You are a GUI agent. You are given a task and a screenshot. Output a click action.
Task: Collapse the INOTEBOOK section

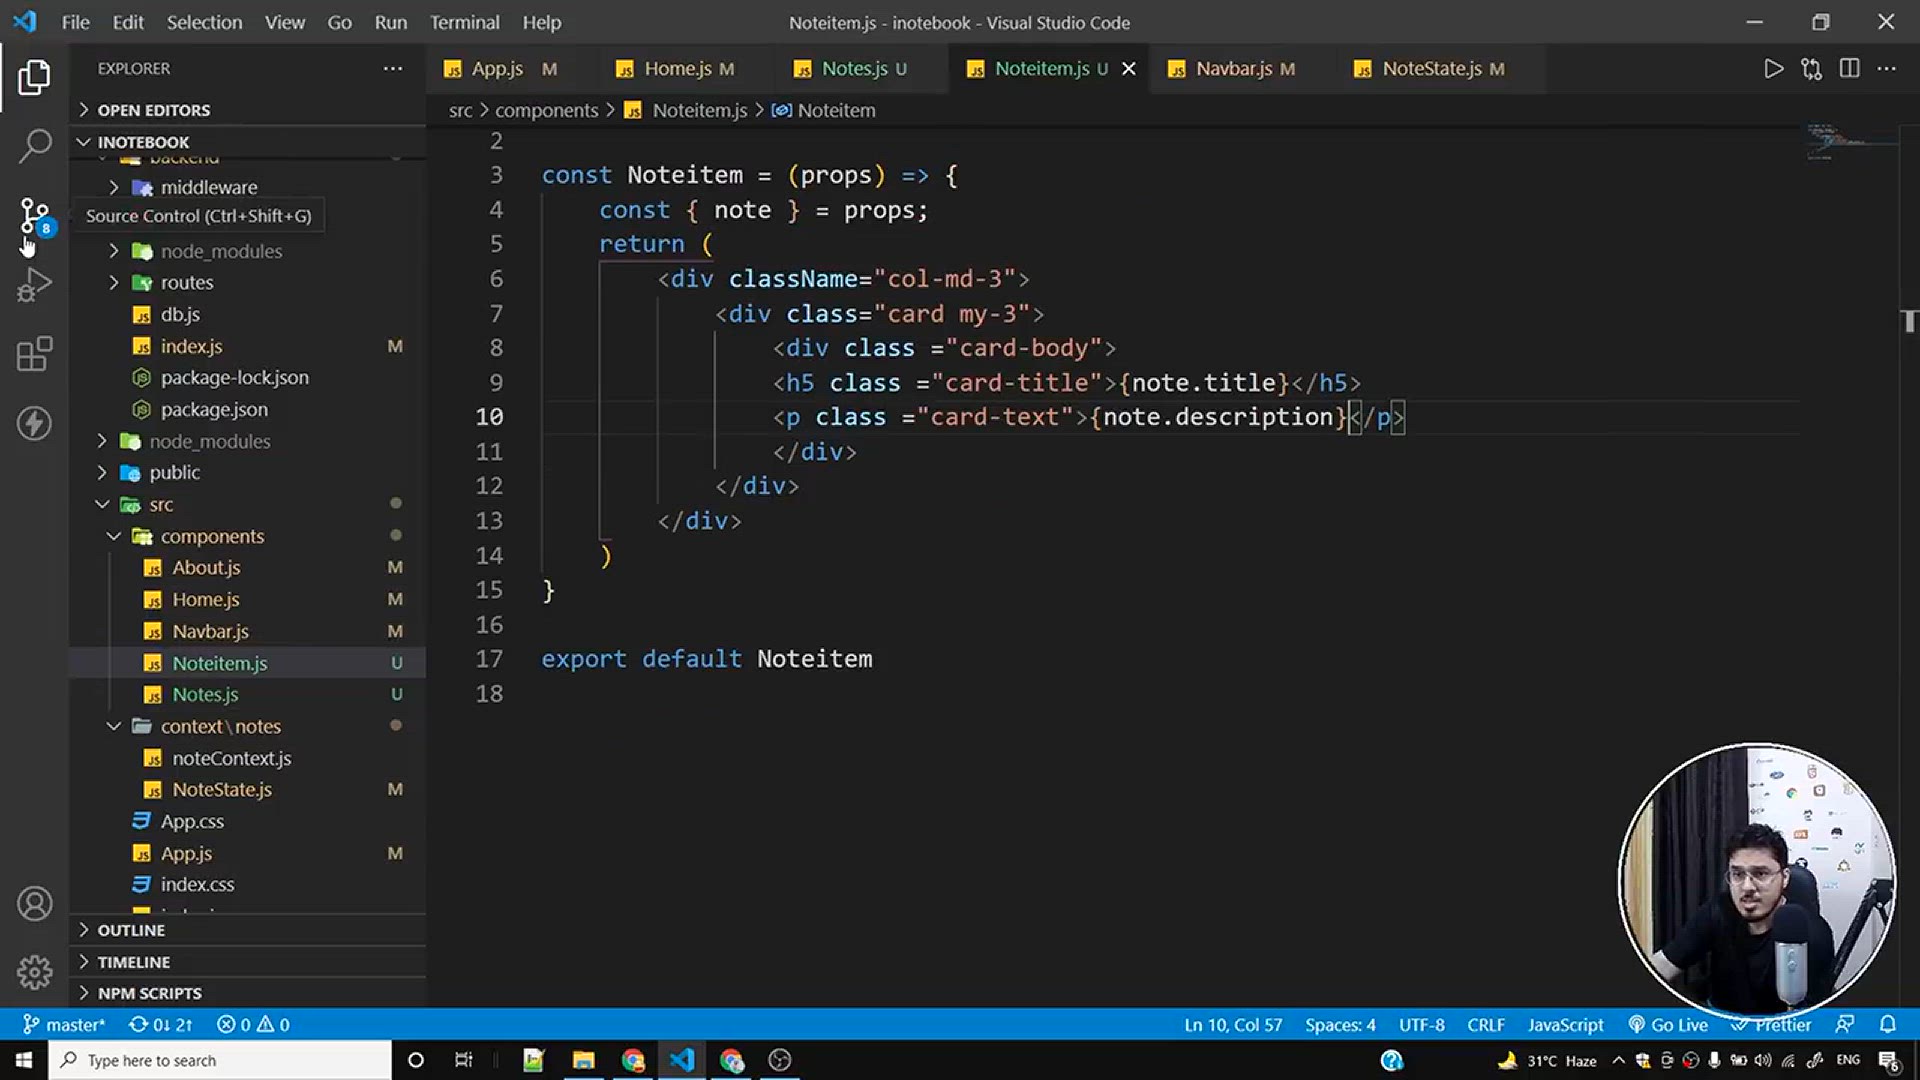click(247, 142)
